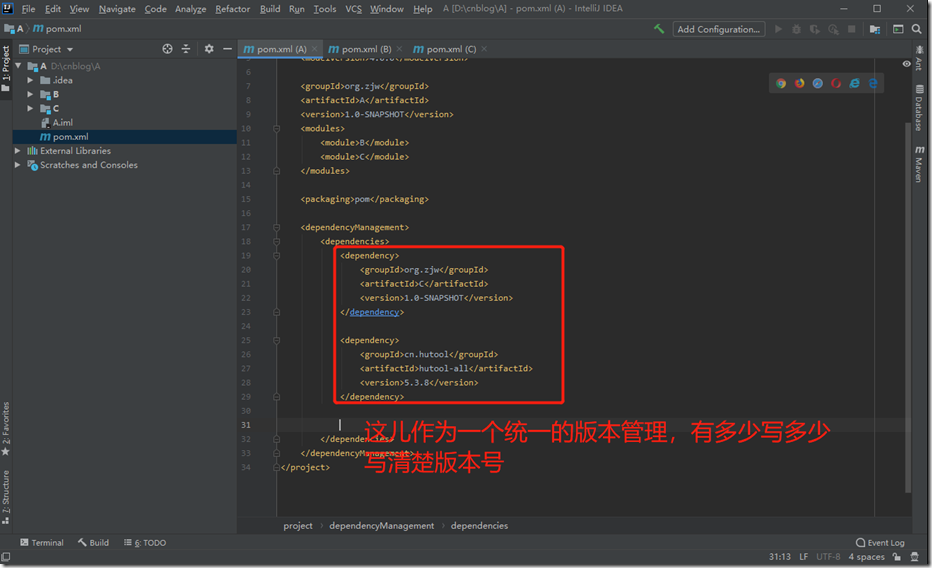932x568 pixels.
Task: Open Search Everywhere magnifier icon
Action: [917, 29]
